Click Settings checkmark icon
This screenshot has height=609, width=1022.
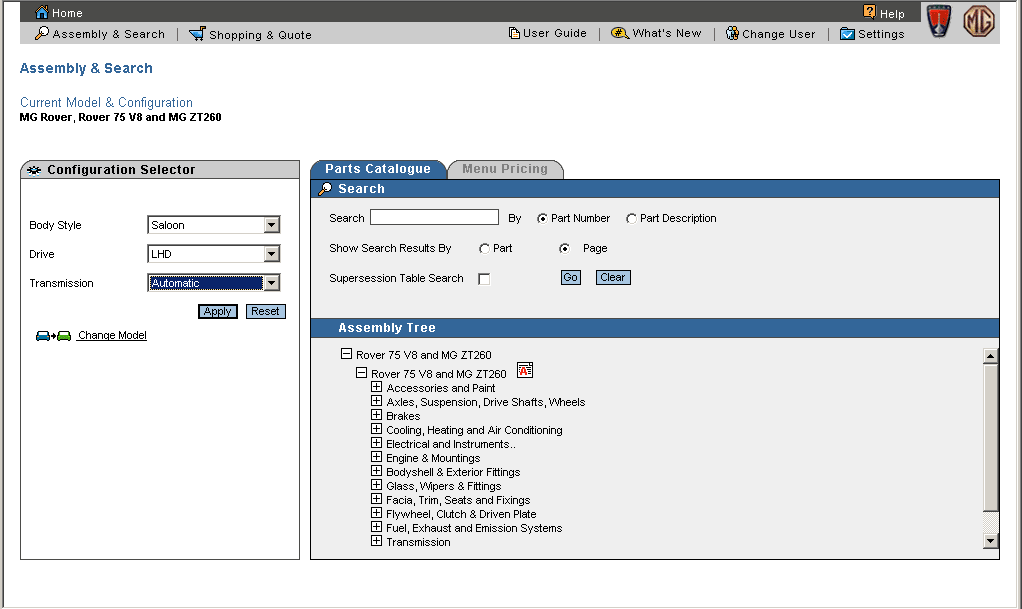(847, 34)
